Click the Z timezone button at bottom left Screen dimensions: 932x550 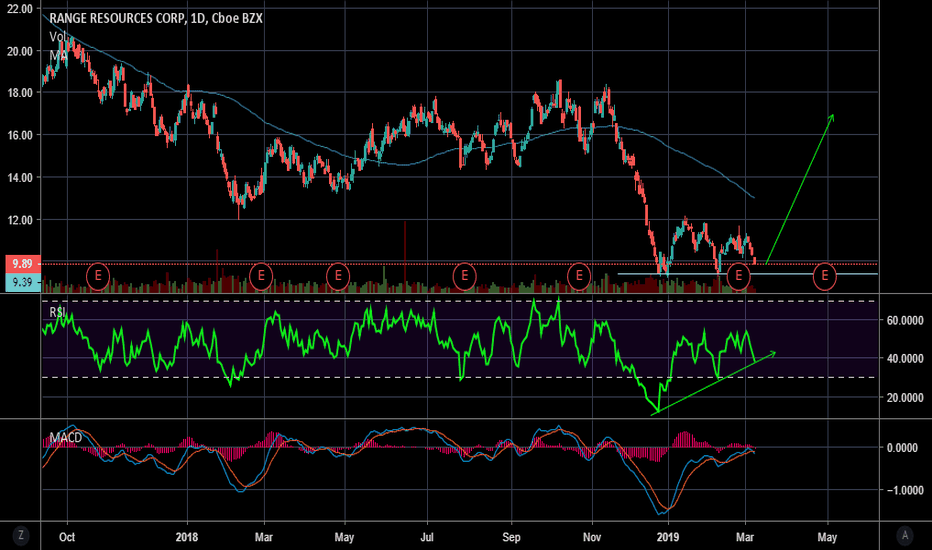tap(21, 535)
